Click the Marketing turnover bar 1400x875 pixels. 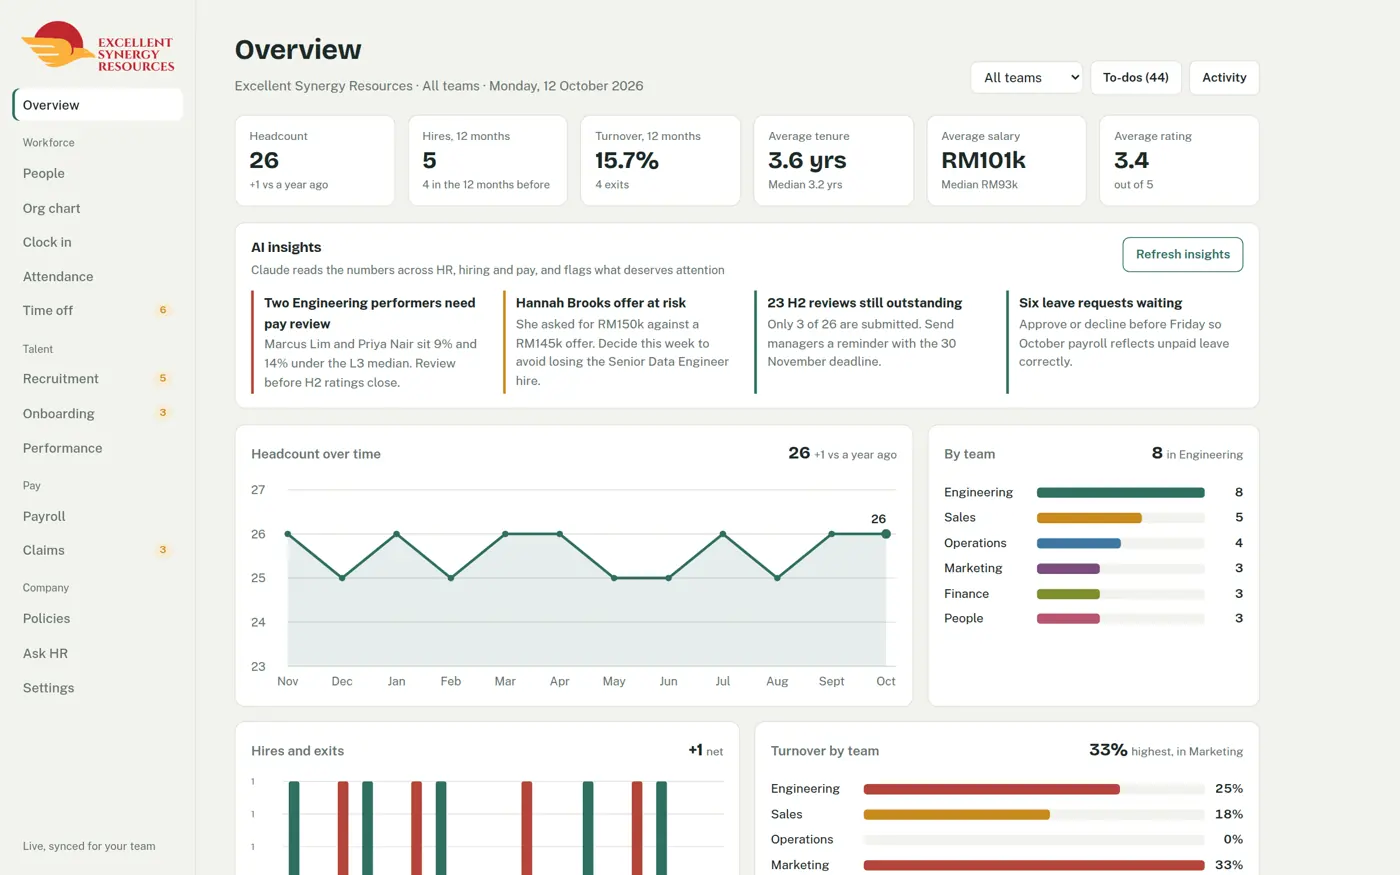pos(1034,865)
